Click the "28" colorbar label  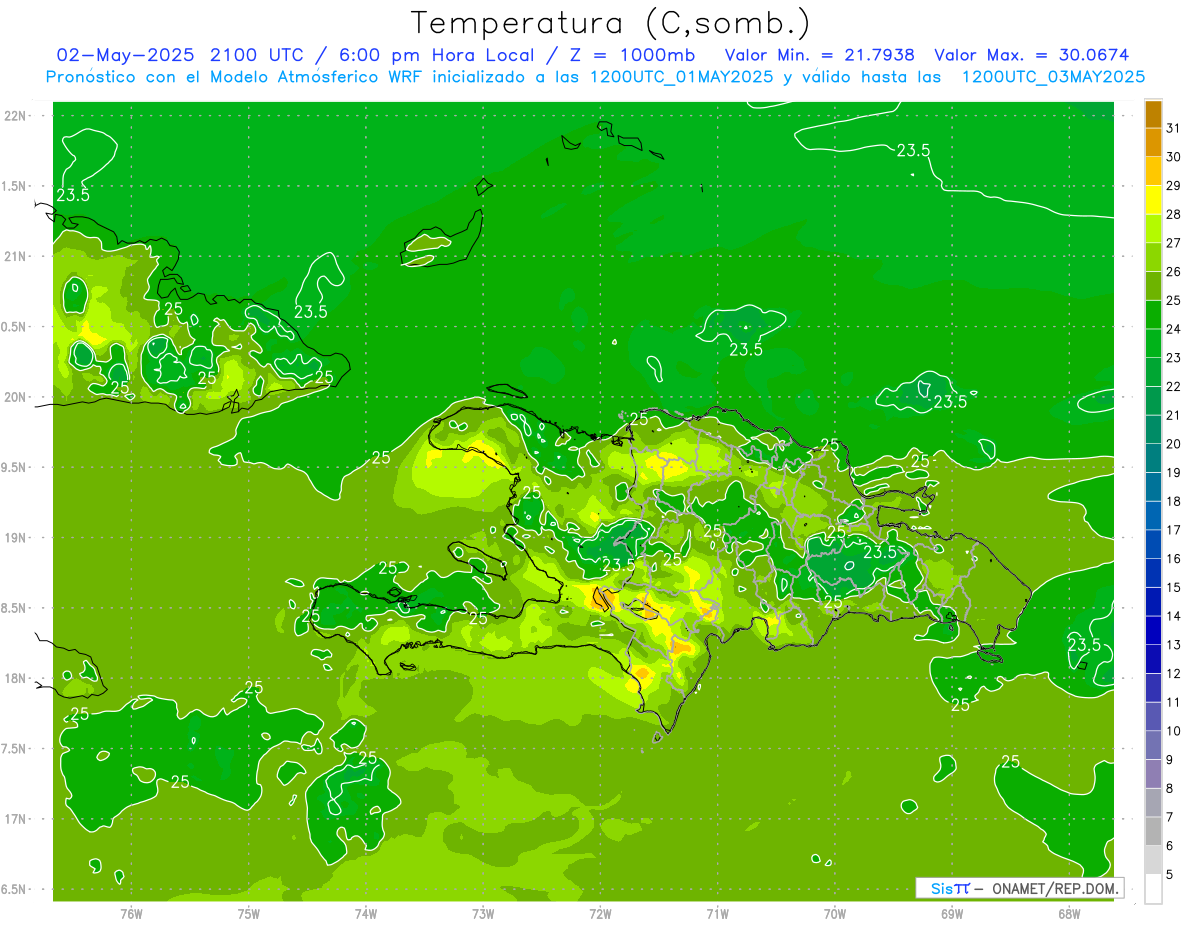1173,214
